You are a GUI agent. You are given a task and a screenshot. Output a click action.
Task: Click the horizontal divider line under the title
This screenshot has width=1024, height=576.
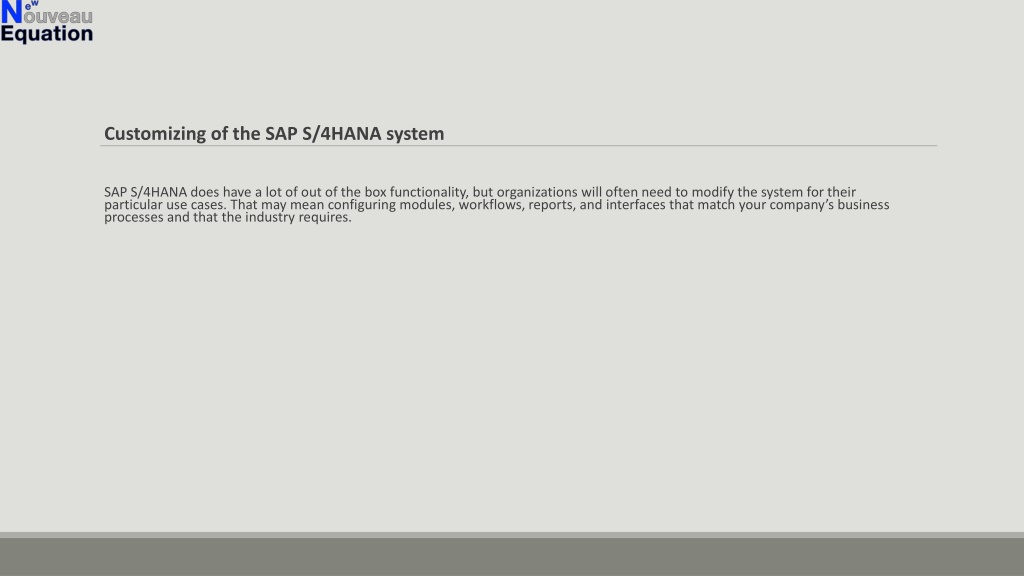(519, 146)
